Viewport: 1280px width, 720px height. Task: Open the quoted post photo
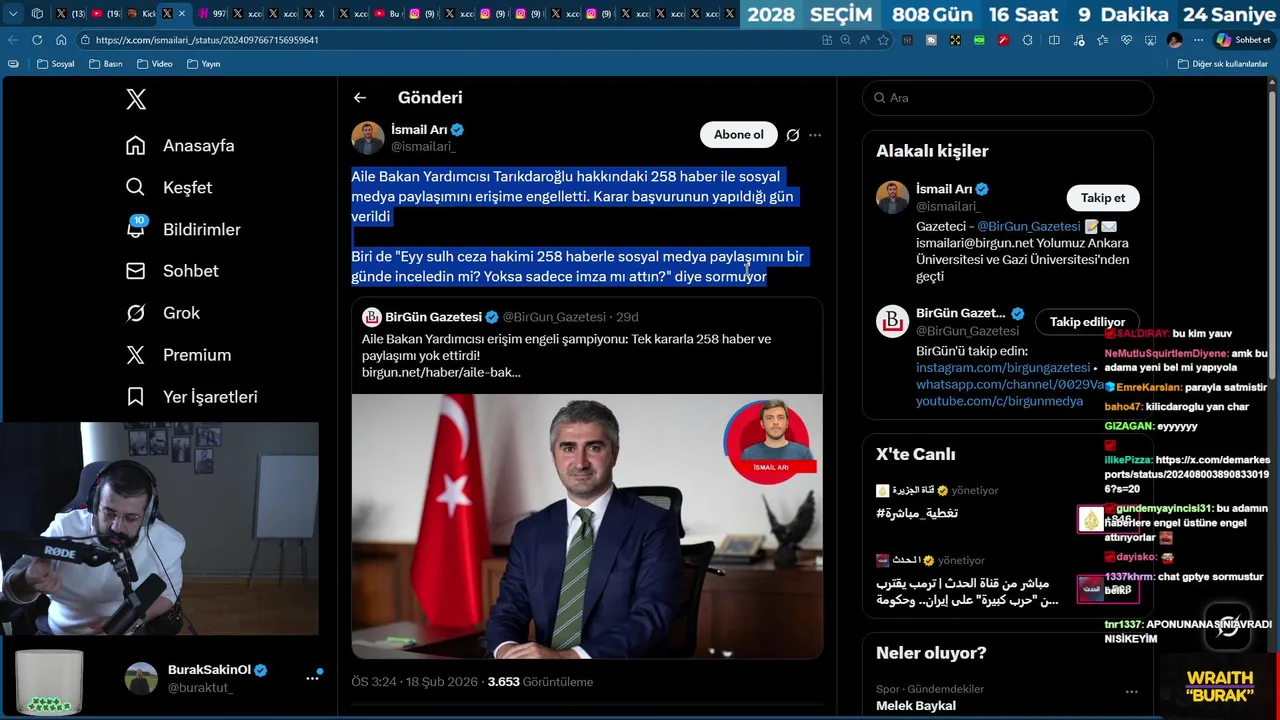pyautogui.click(x=587, y=526)
